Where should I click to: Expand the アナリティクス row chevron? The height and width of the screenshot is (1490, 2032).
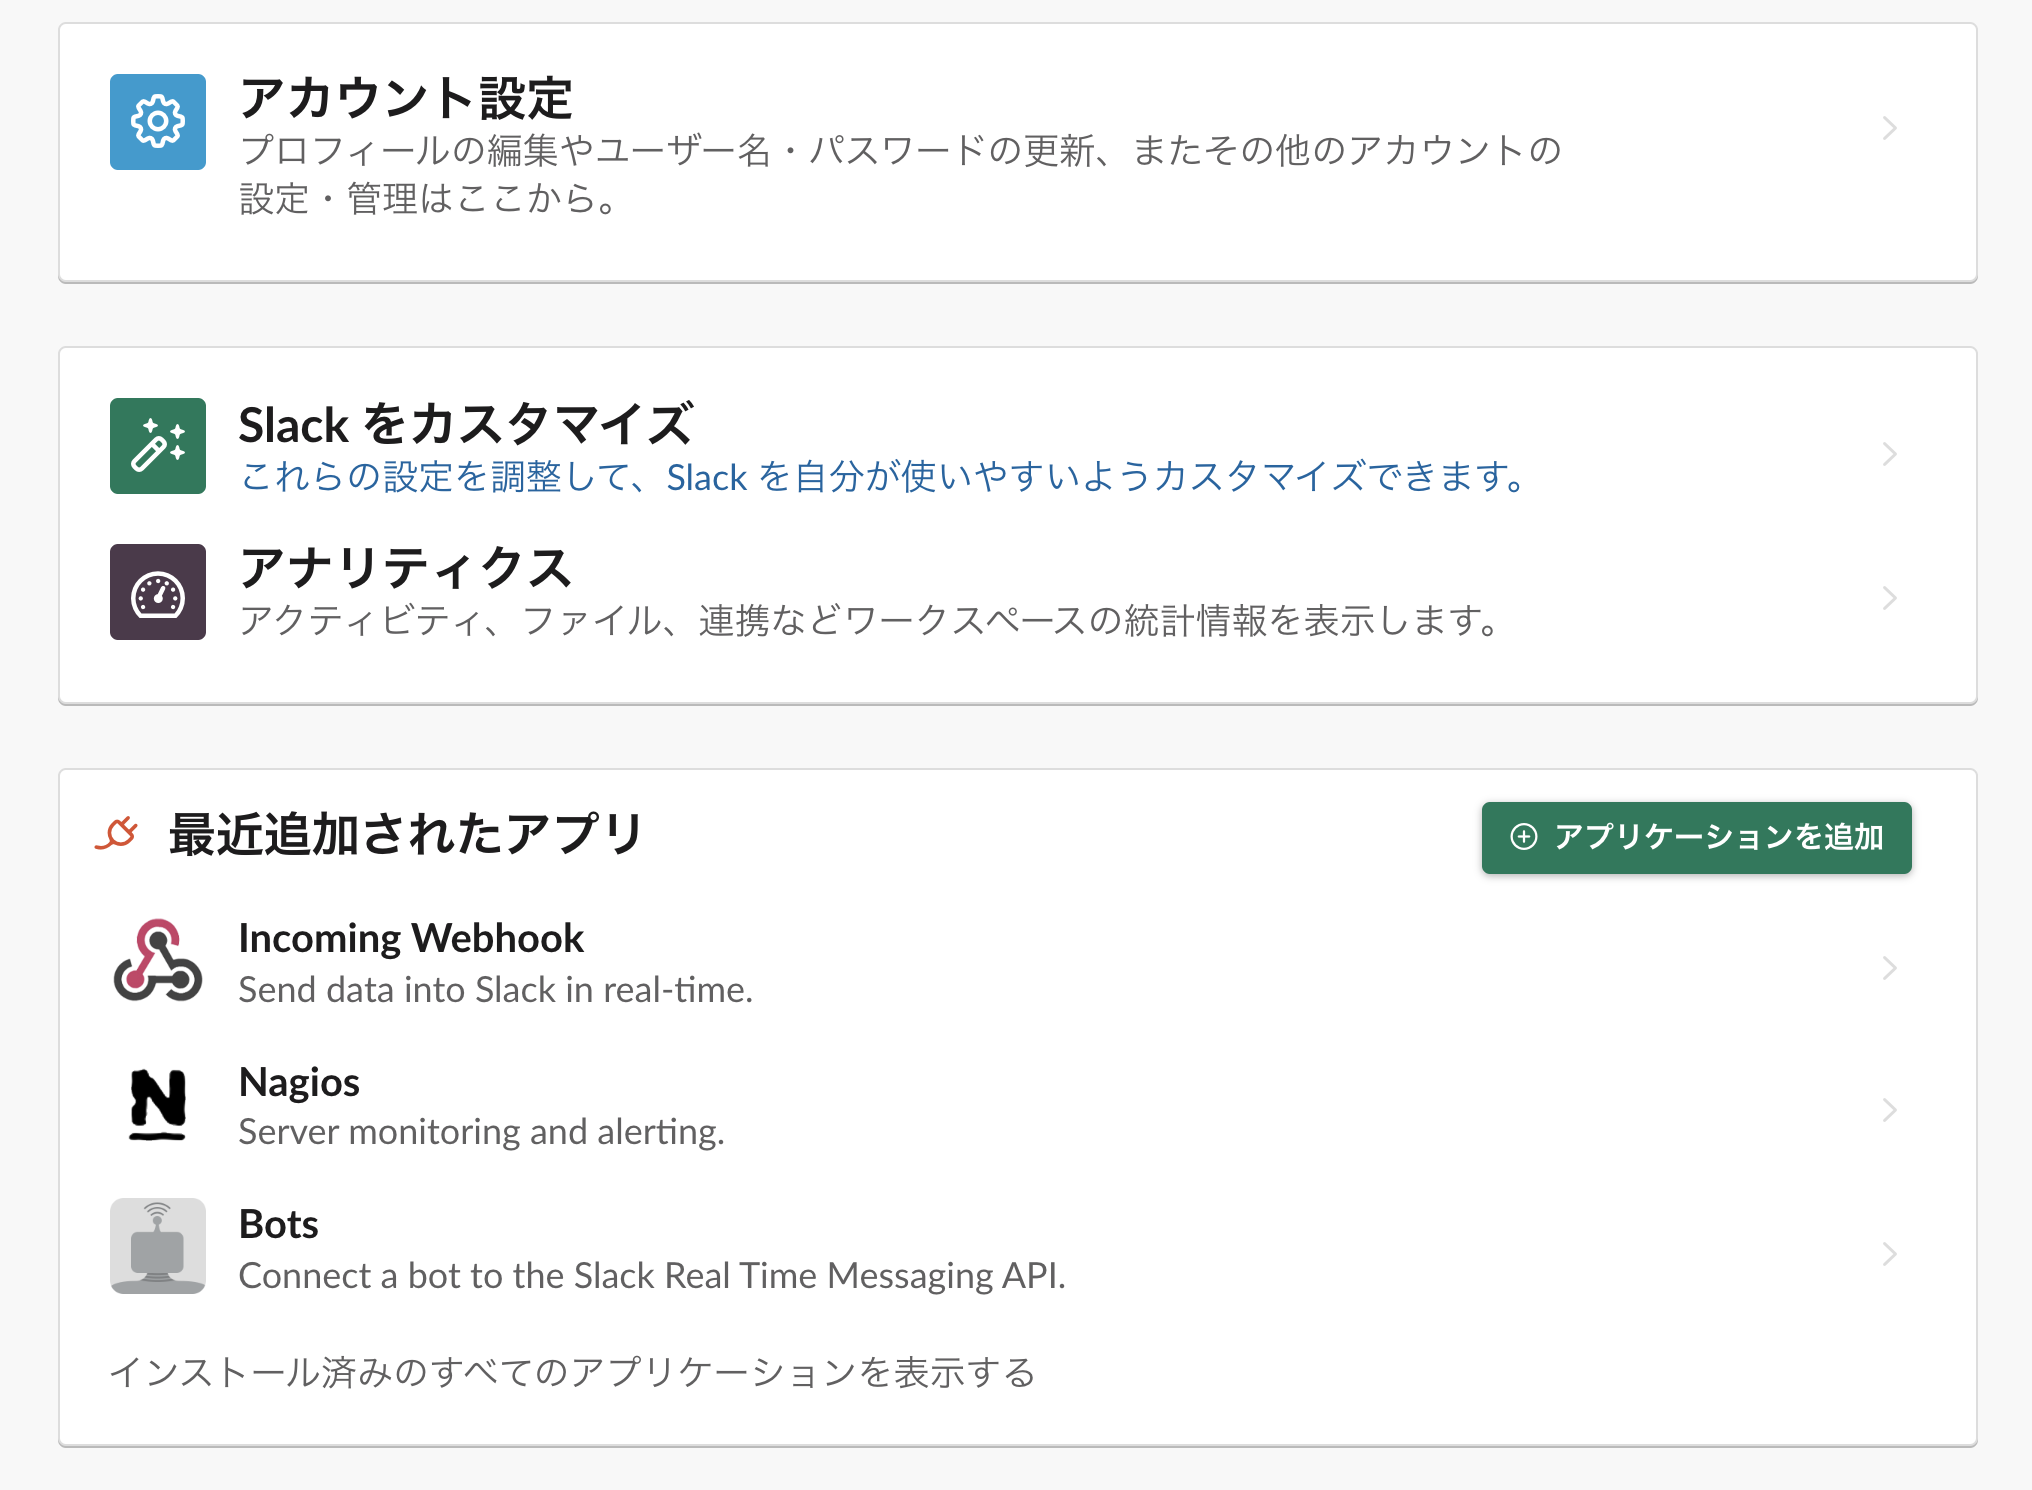click(1889, 598)
